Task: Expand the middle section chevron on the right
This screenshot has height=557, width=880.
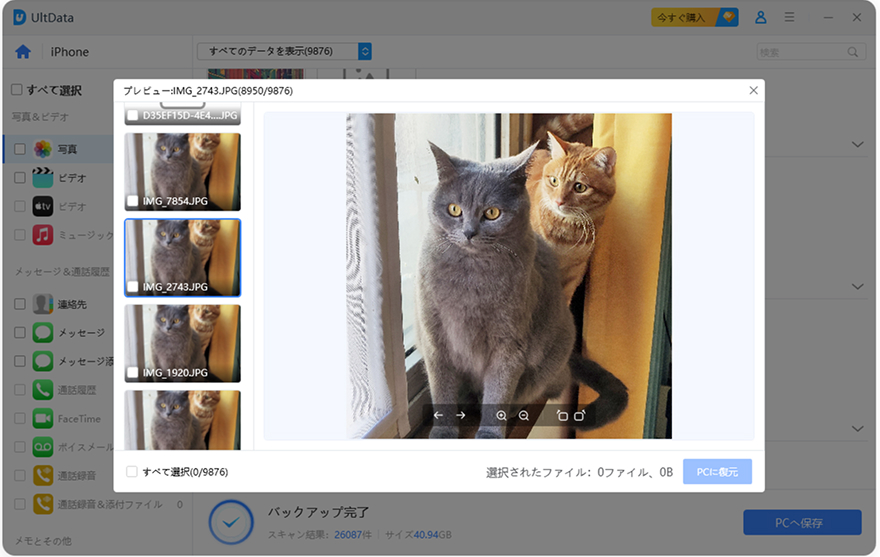Action: click(857, 286)
